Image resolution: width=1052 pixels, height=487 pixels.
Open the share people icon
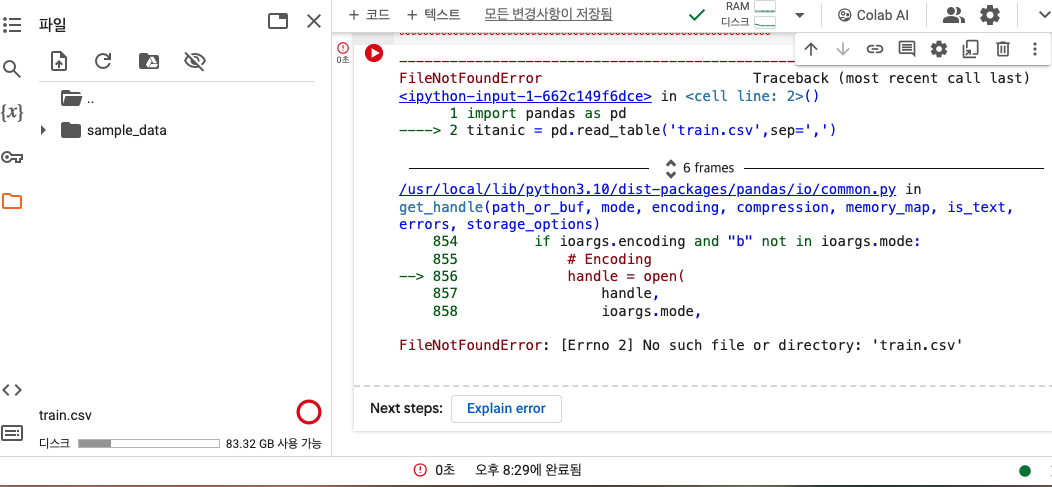coord(953,15)
